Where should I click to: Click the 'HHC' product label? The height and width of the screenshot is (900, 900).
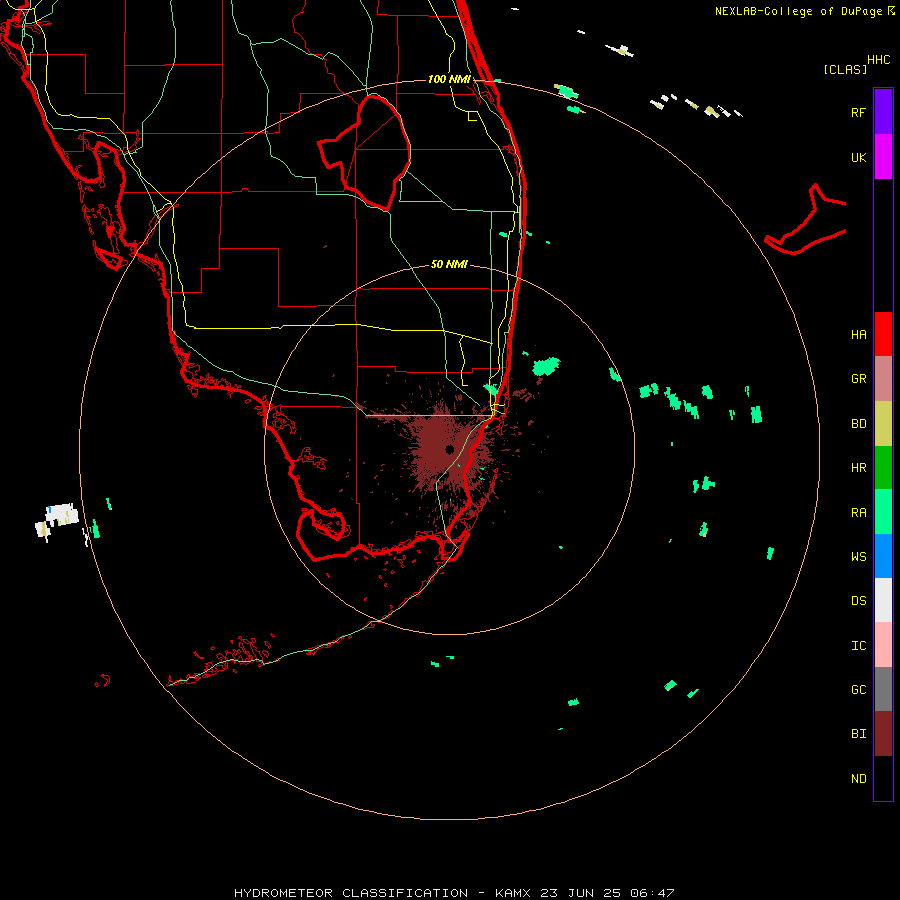point(878,60)
